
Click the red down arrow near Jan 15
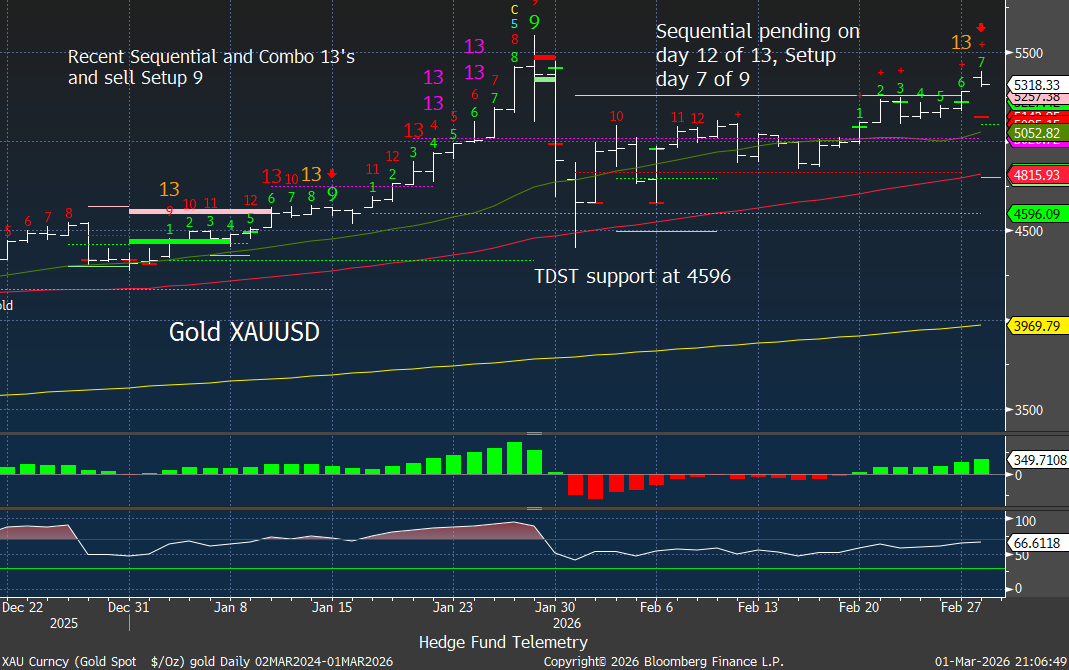[332, 173]
